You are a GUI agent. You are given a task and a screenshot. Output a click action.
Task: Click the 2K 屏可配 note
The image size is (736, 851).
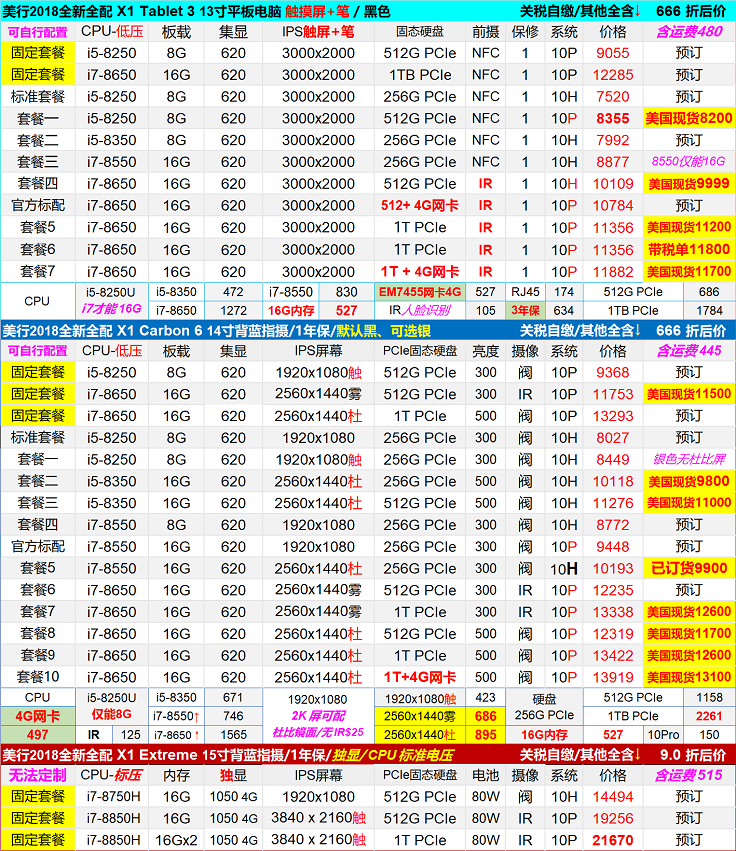click(x=318, y=716)
